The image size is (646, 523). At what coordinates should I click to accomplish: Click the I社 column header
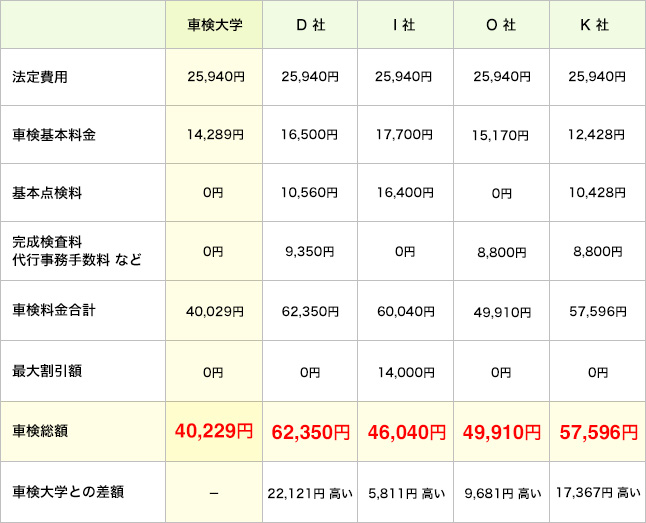(x=404, y=25)
